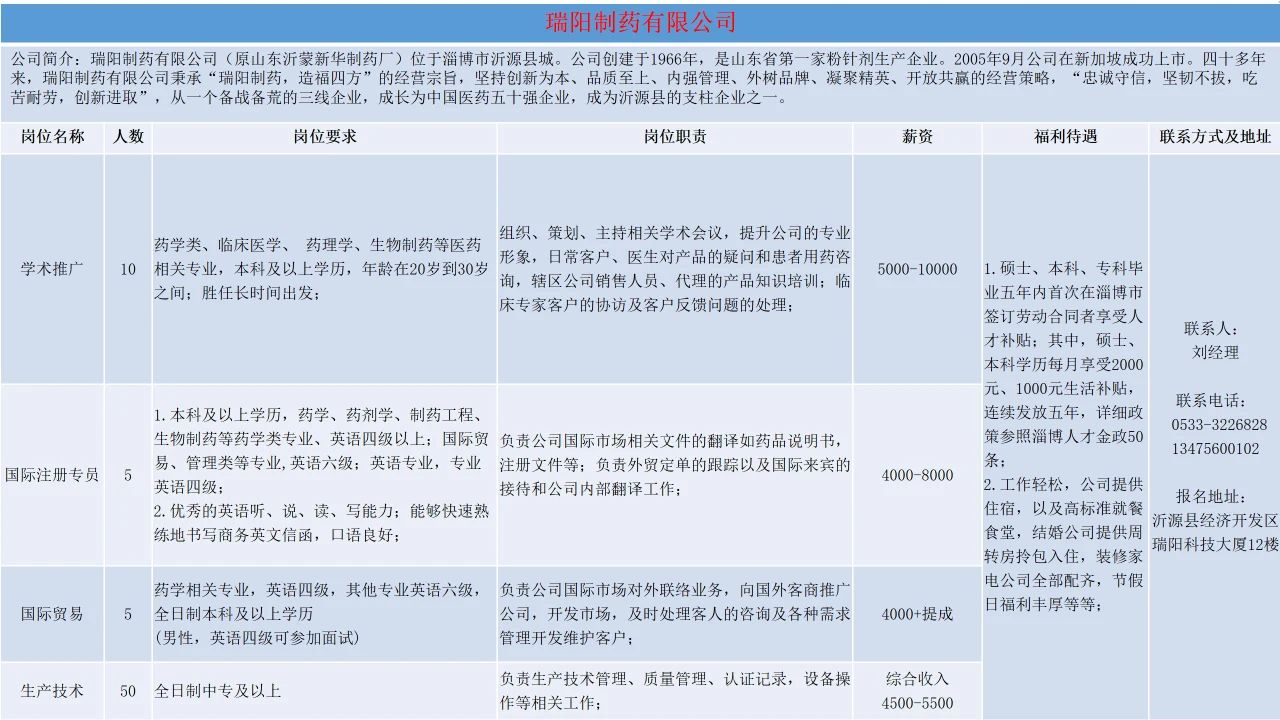
Task: Select the 生产技术 position cell
Action: pyautogui.click(x=52, y=691)
